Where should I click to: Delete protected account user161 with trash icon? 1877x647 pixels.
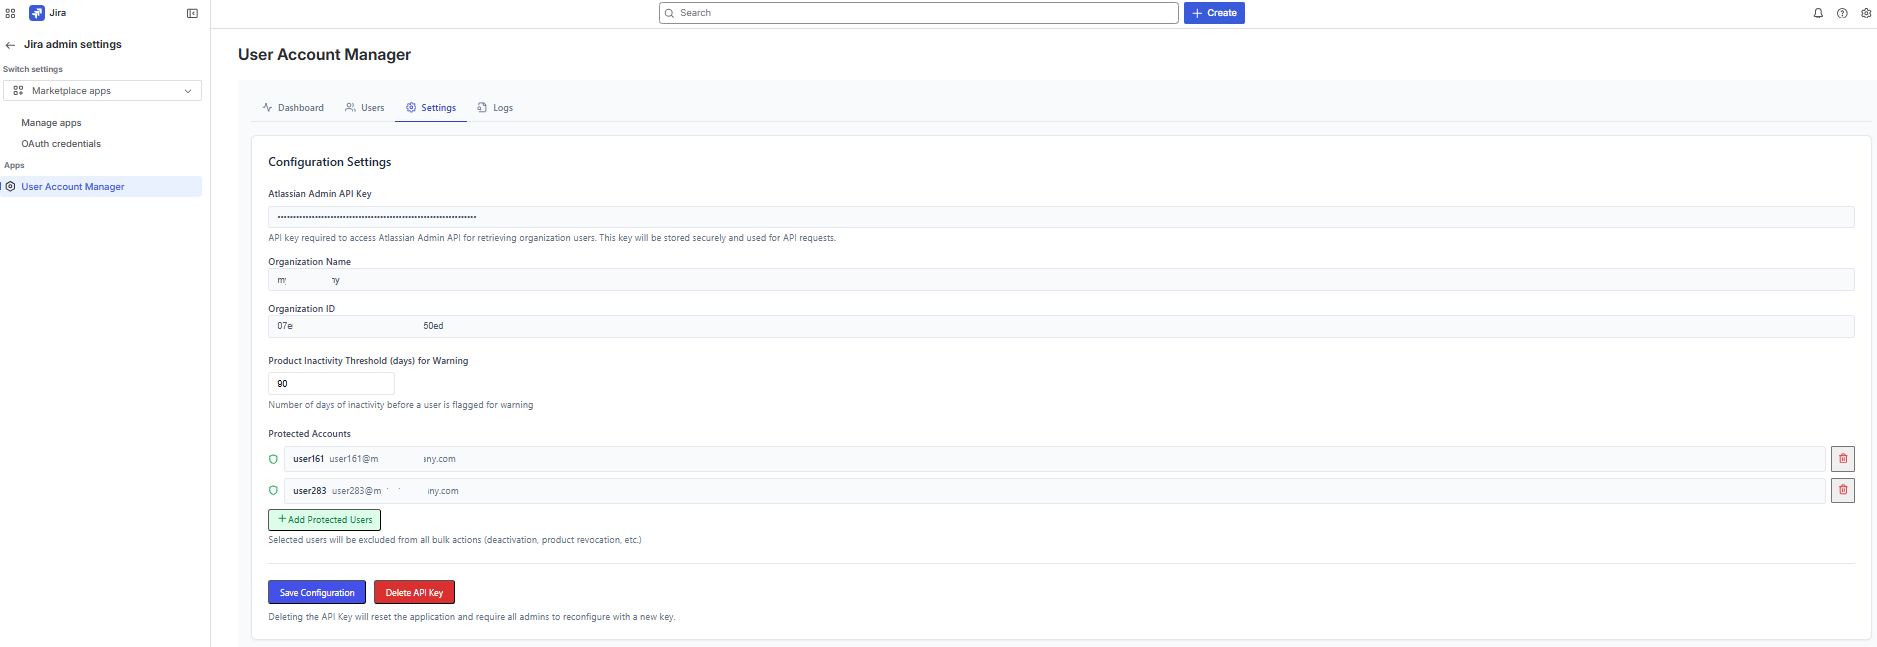1842,459
